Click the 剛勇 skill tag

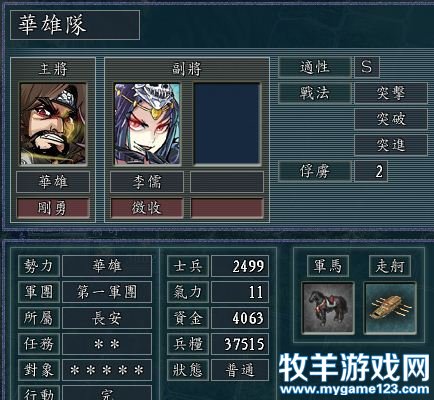53,208
